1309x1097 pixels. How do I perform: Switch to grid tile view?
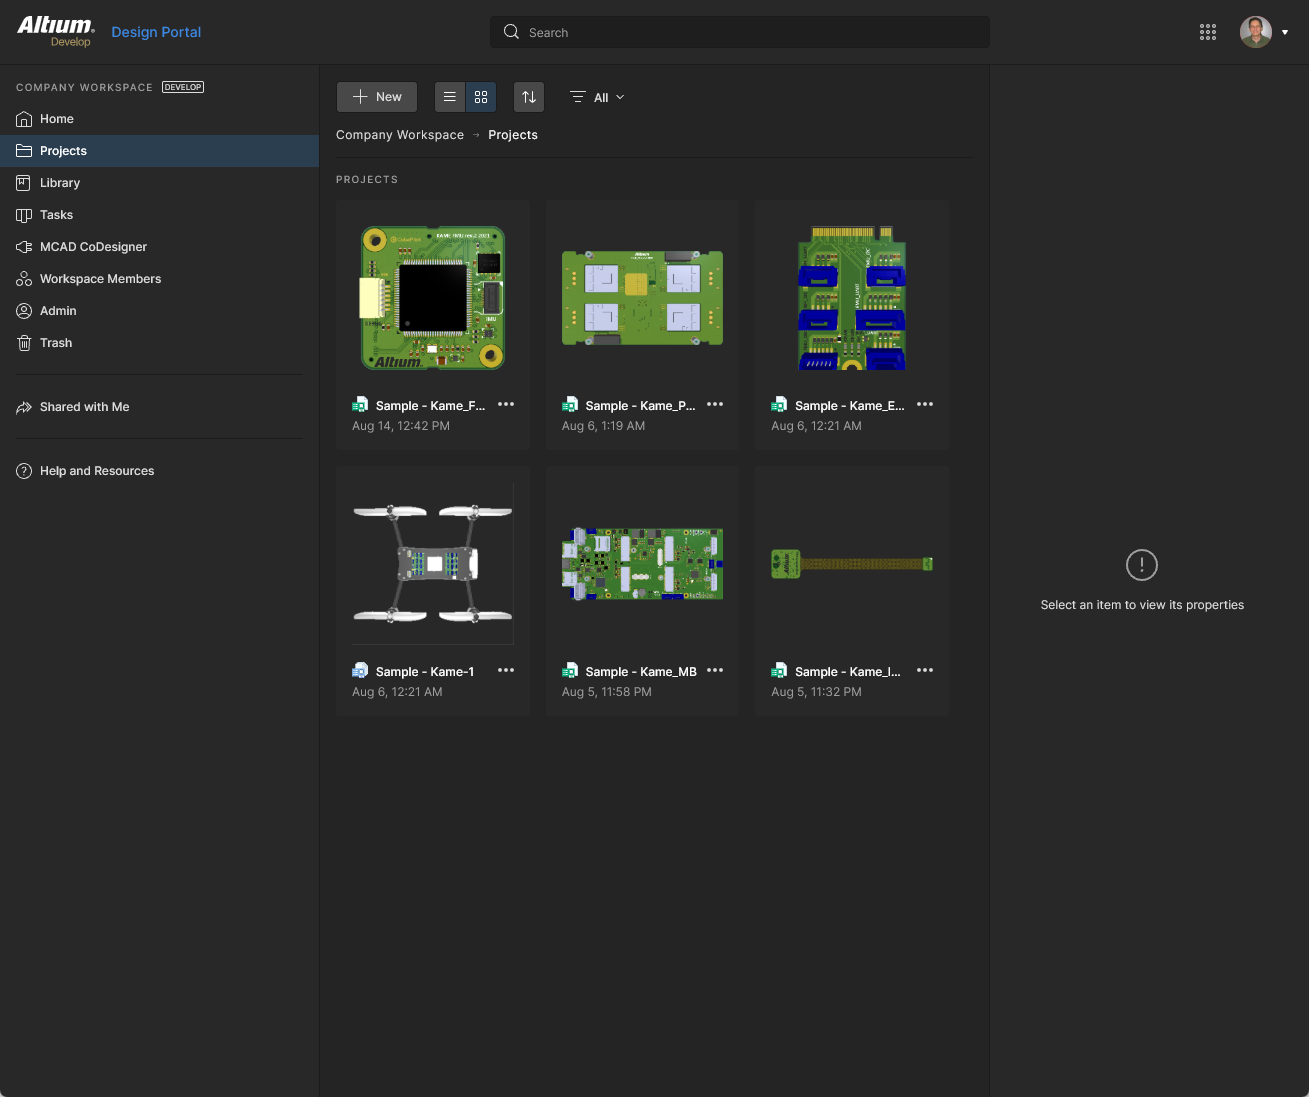[x=481, y=97]
